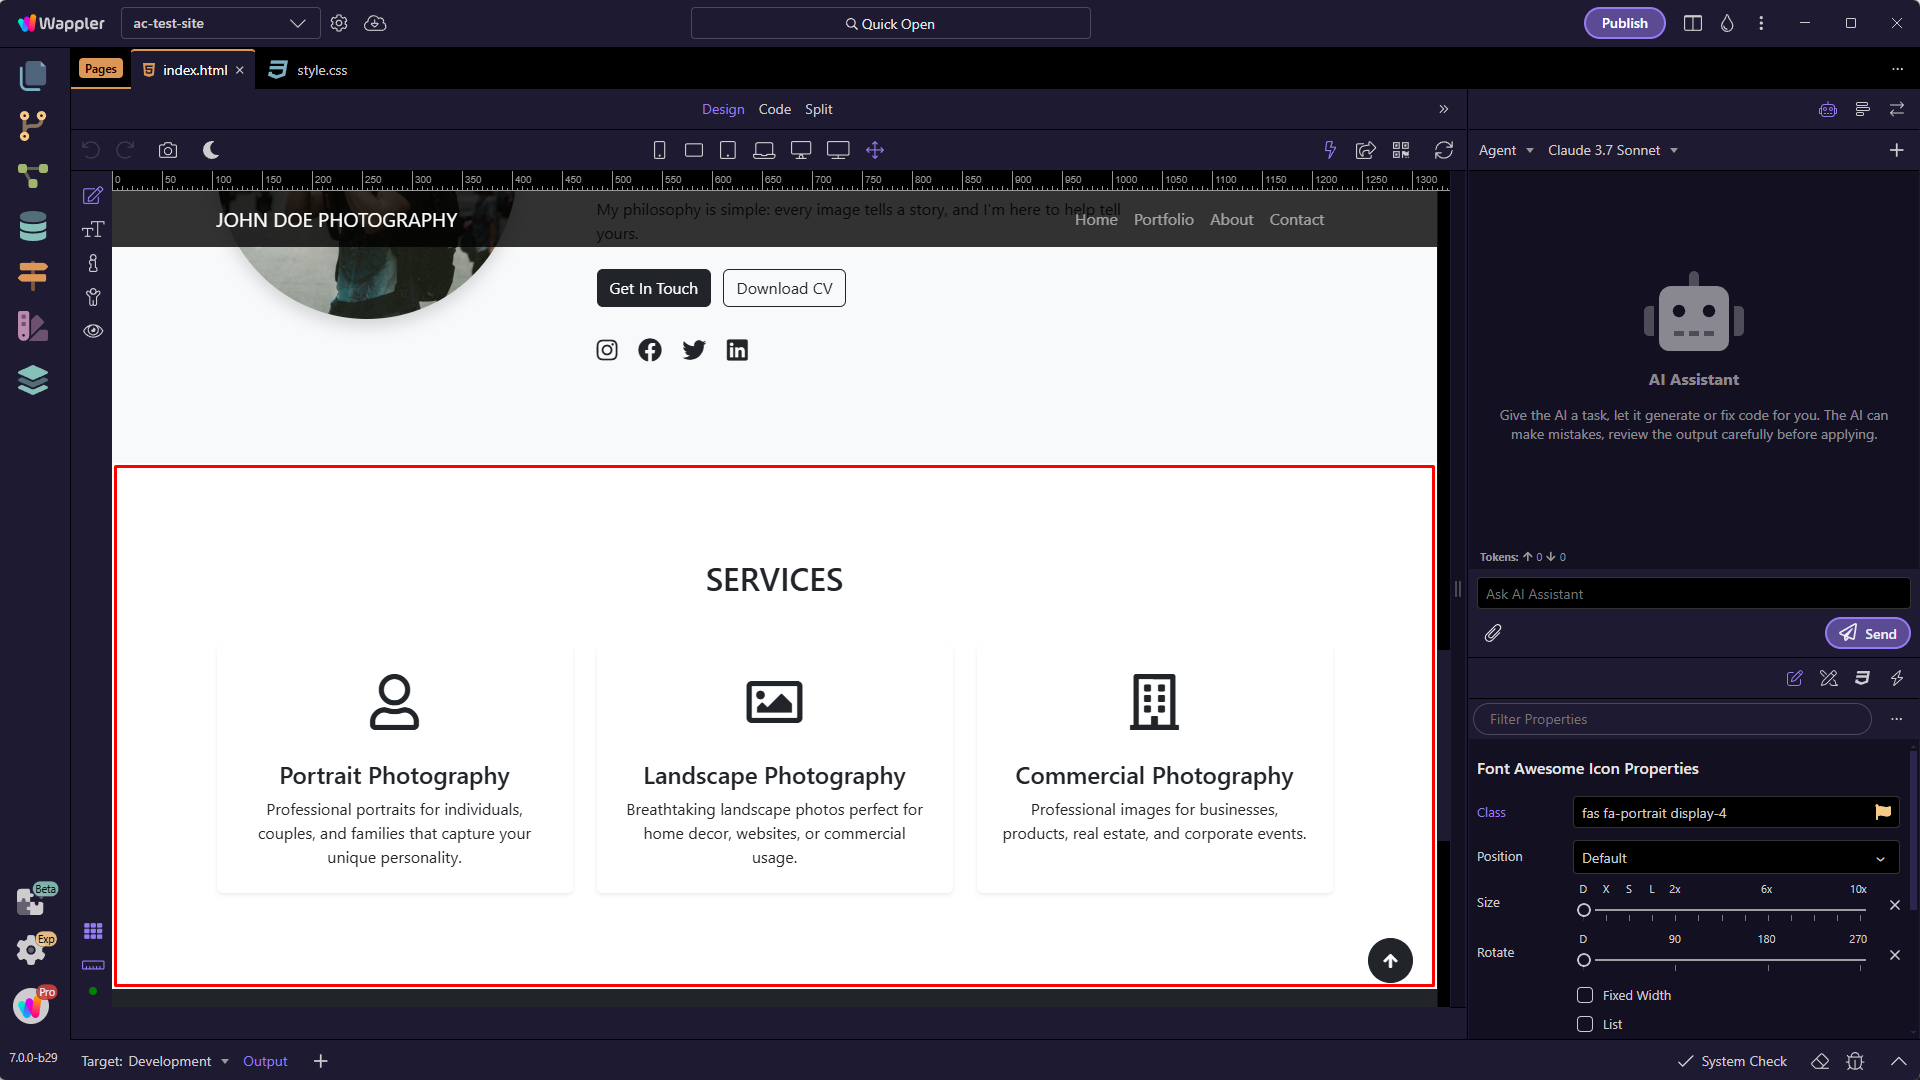Screen dimensions: 1920x1080
Task: Click the Redo arrow icon
Action: pos(125,150)
